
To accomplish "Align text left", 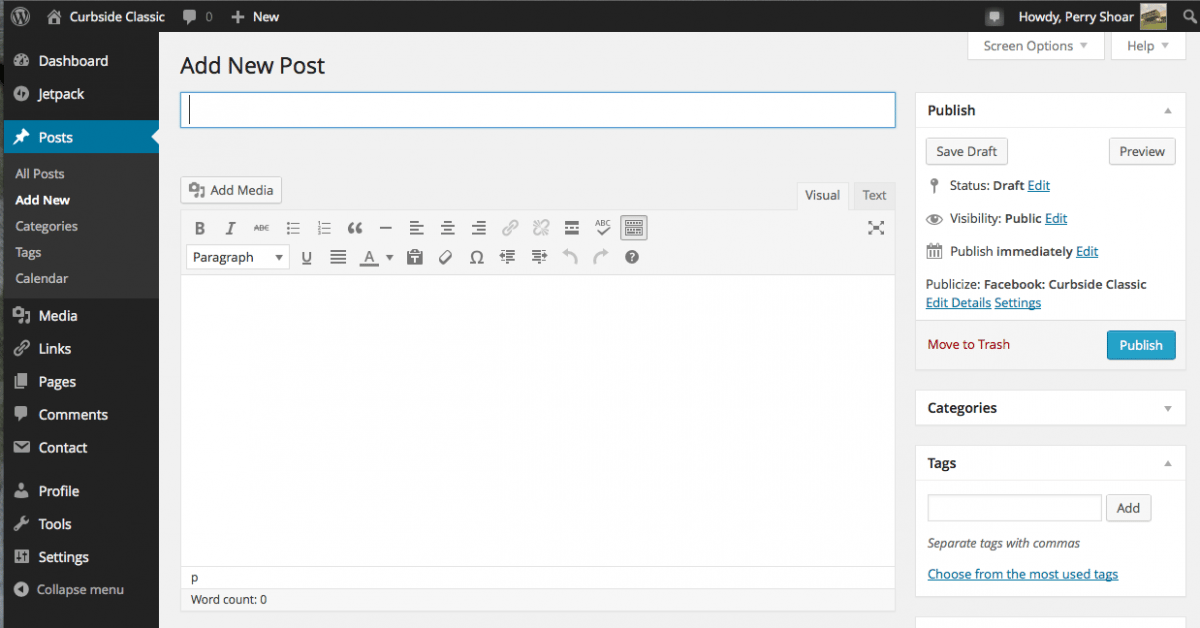I will [416, 228].
